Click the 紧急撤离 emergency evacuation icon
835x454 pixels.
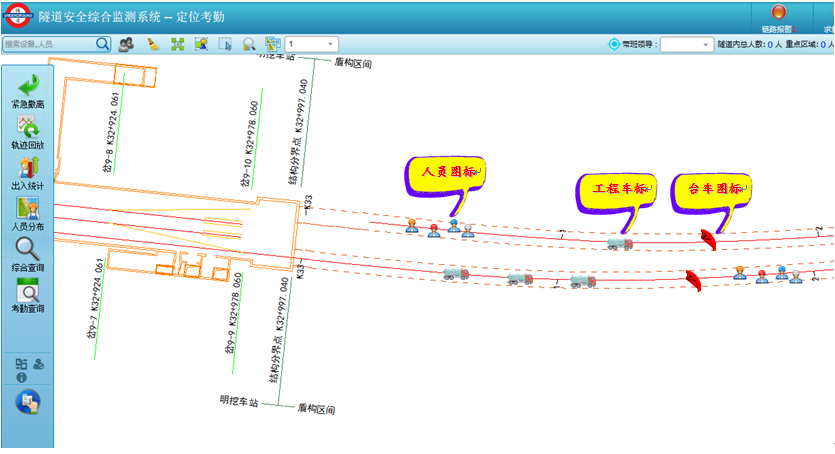click(27, 90)
